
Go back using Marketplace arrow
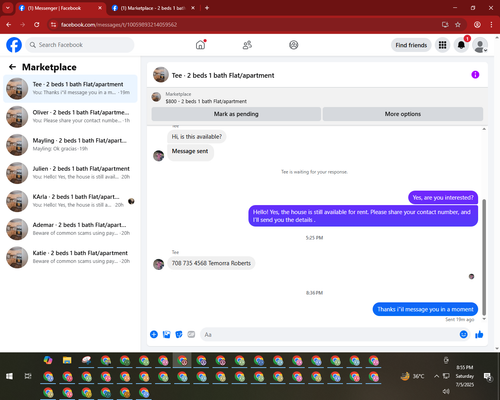pos(13,67)
